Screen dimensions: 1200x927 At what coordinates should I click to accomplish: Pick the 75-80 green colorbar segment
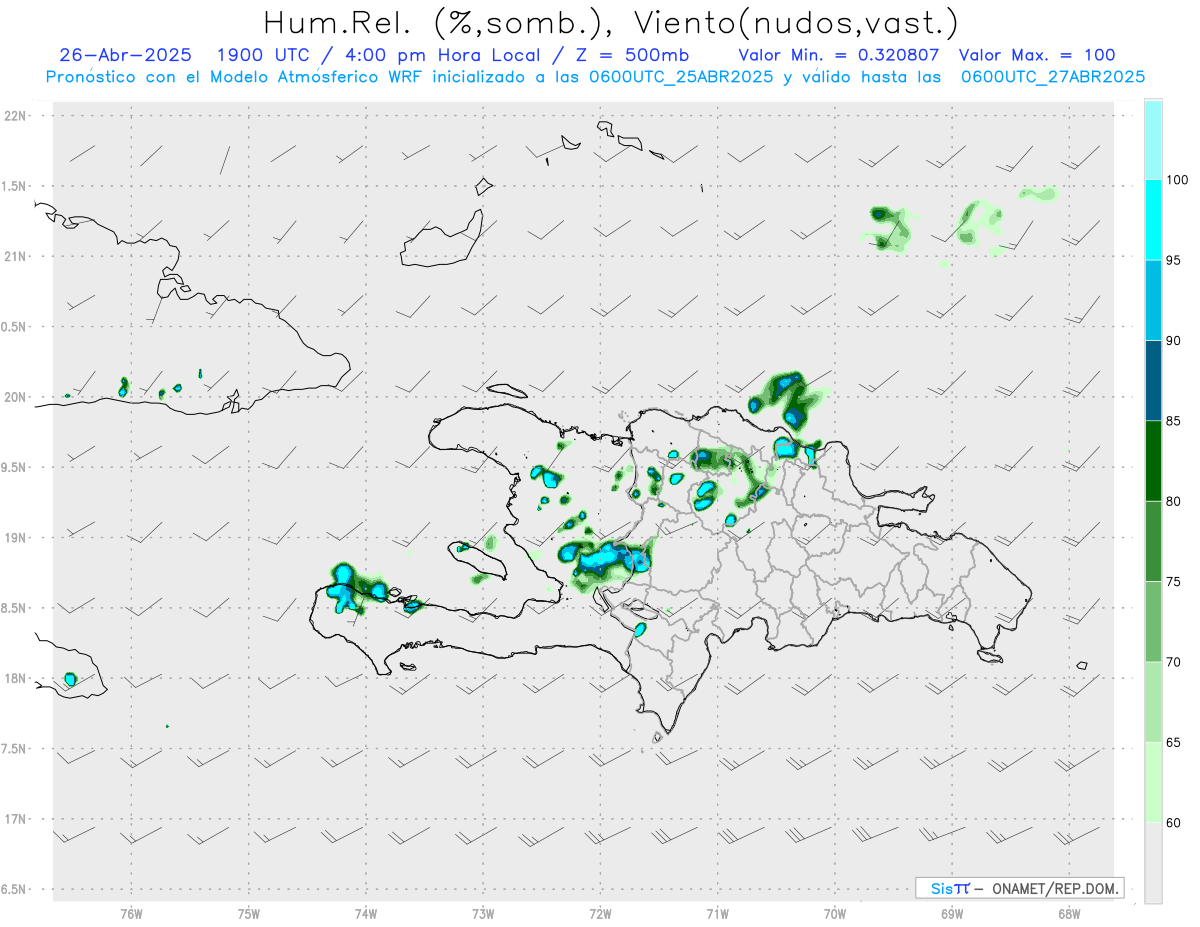pos(1153,541)
